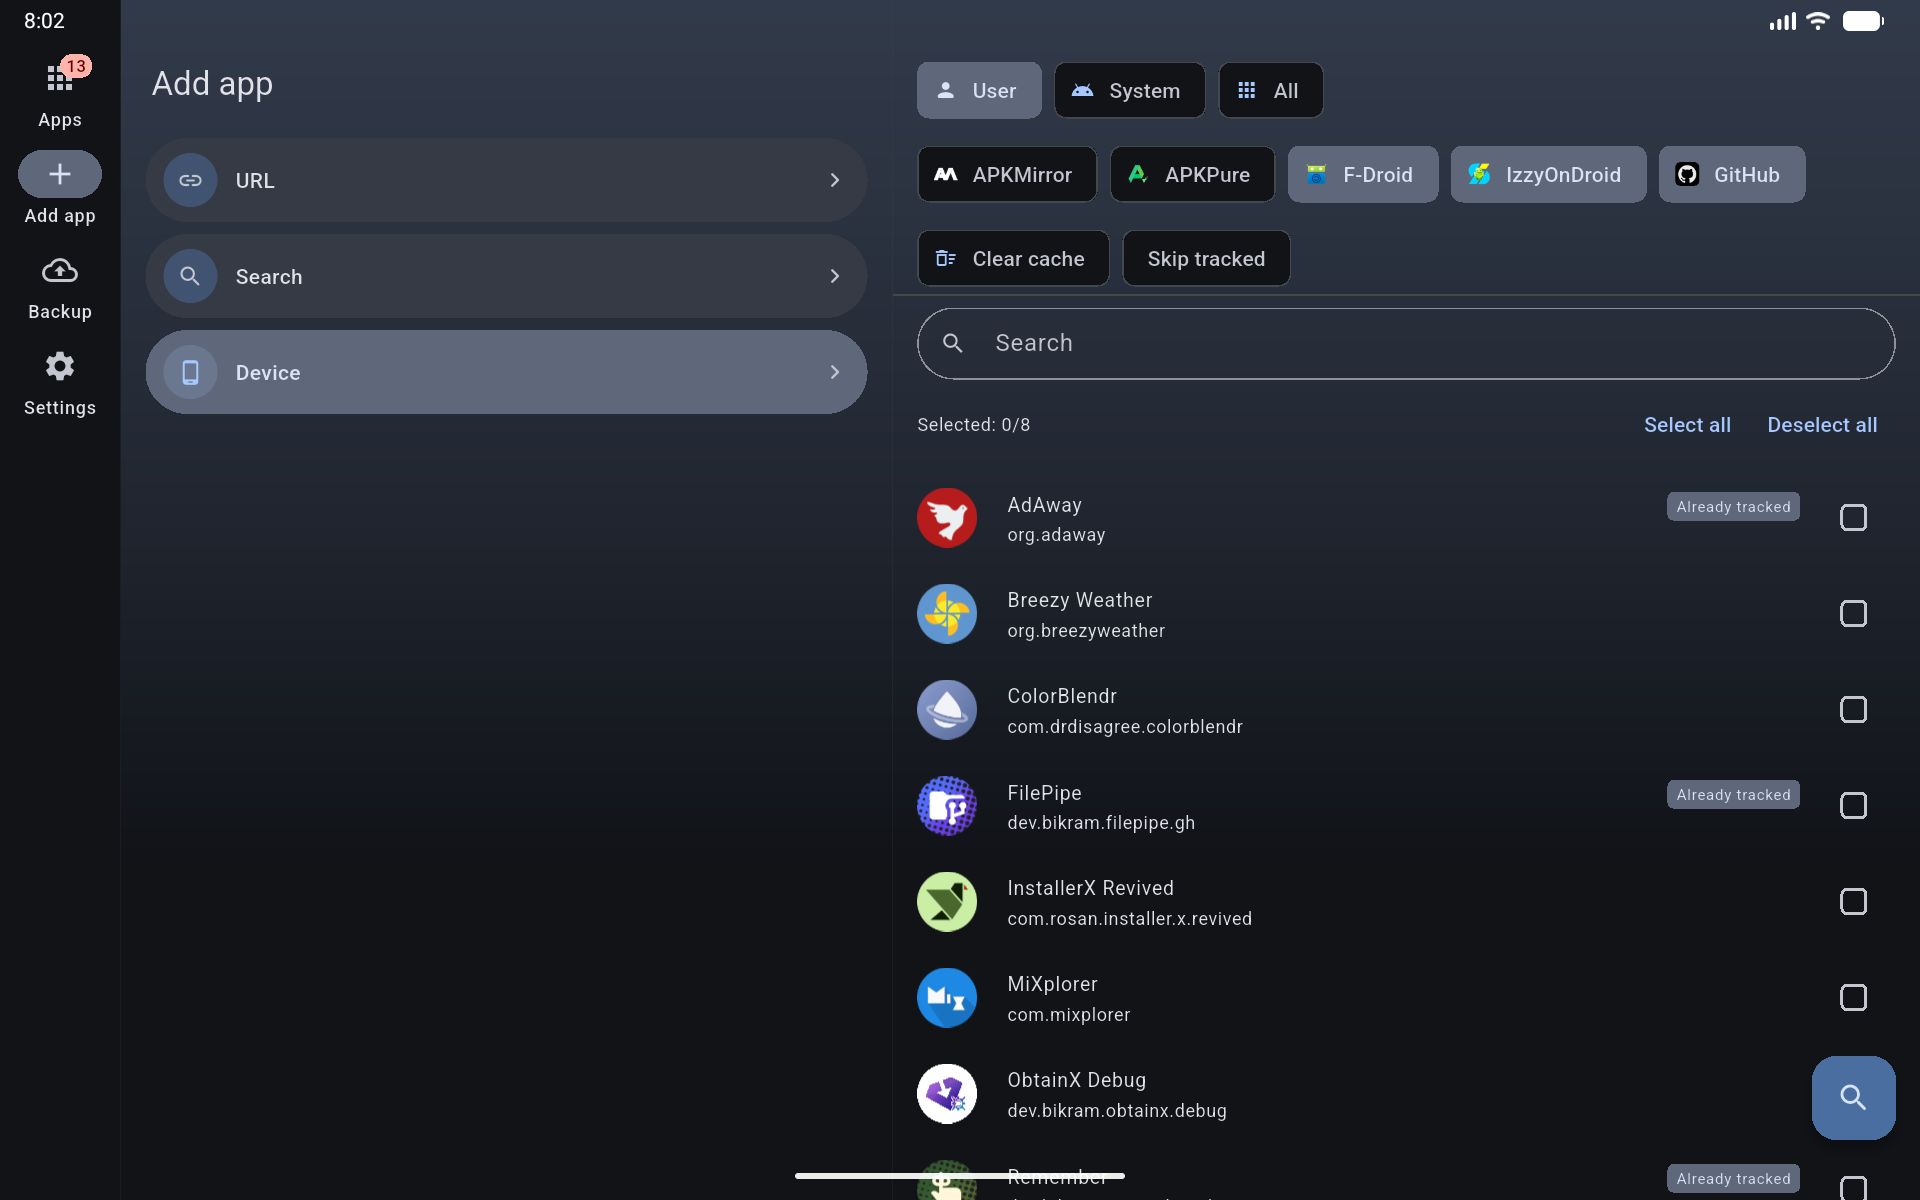Open the Add app sidebar item
The image size is (1920, 1200).
click(60, 189)
